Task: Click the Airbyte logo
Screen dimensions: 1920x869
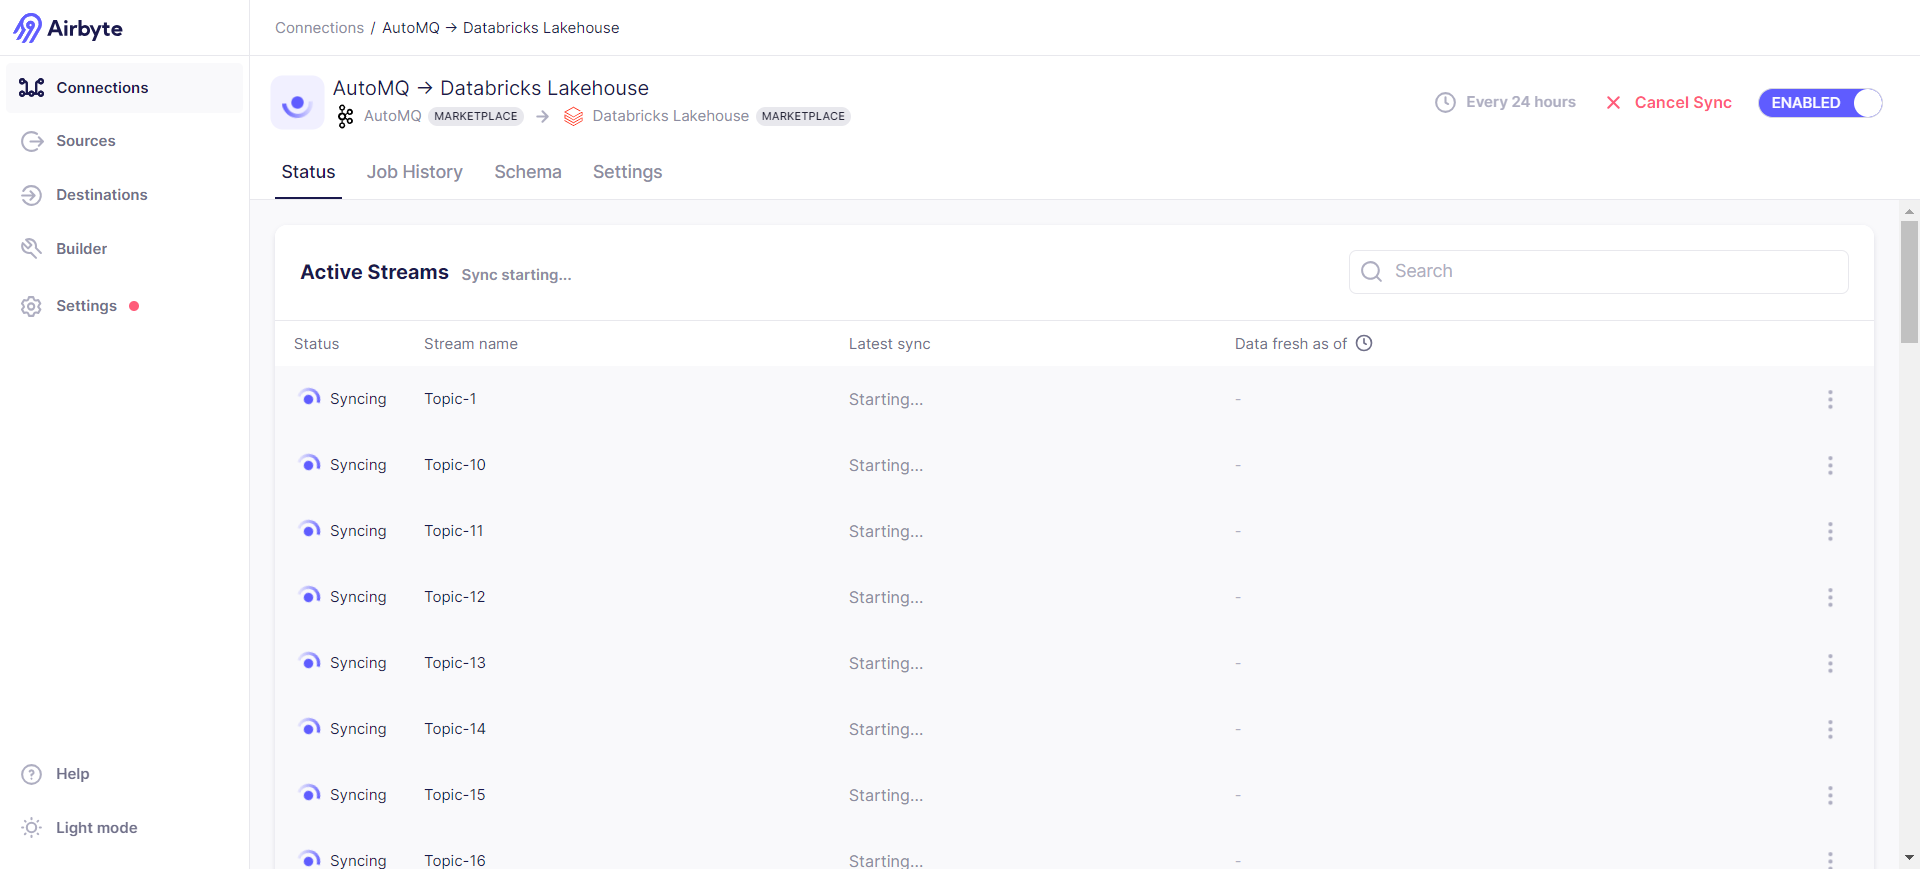Action: [68, 28]
